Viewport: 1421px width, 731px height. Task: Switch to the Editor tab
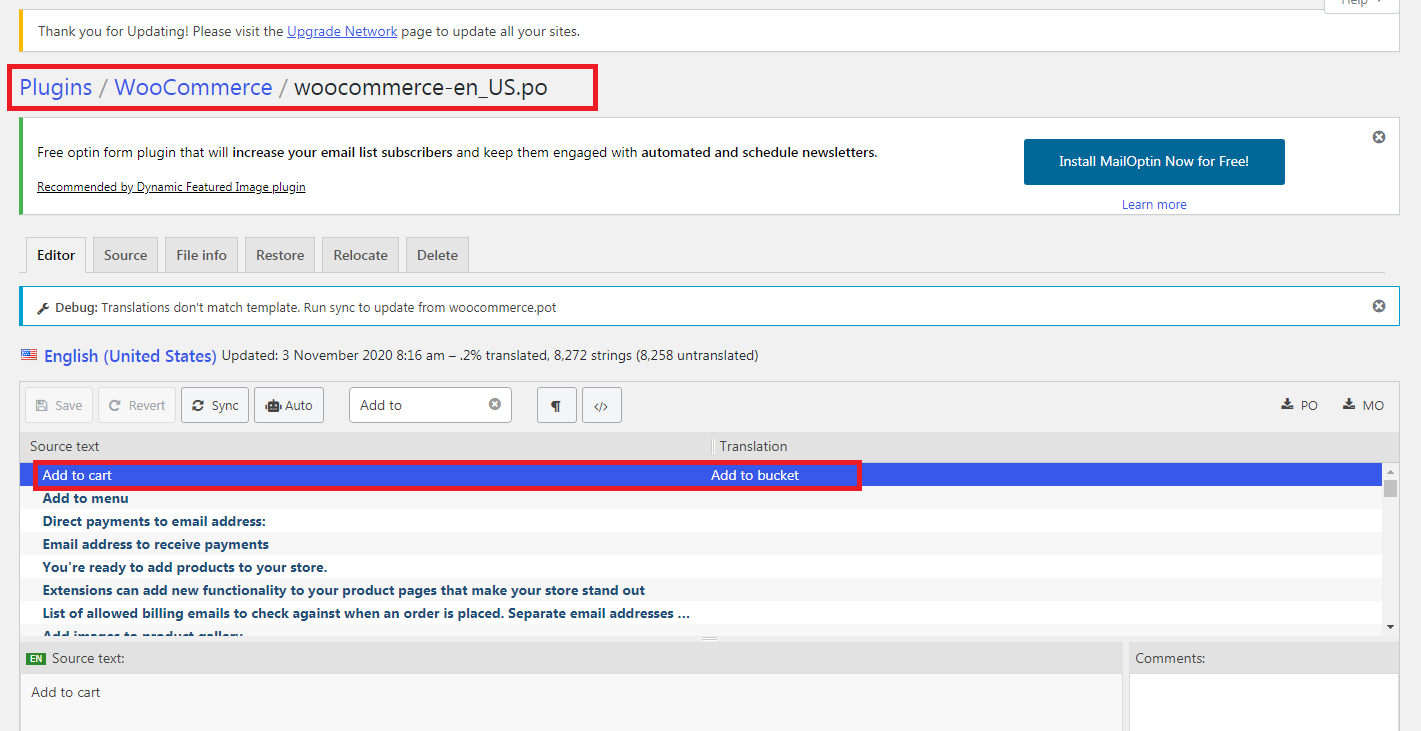pos(56,255)
